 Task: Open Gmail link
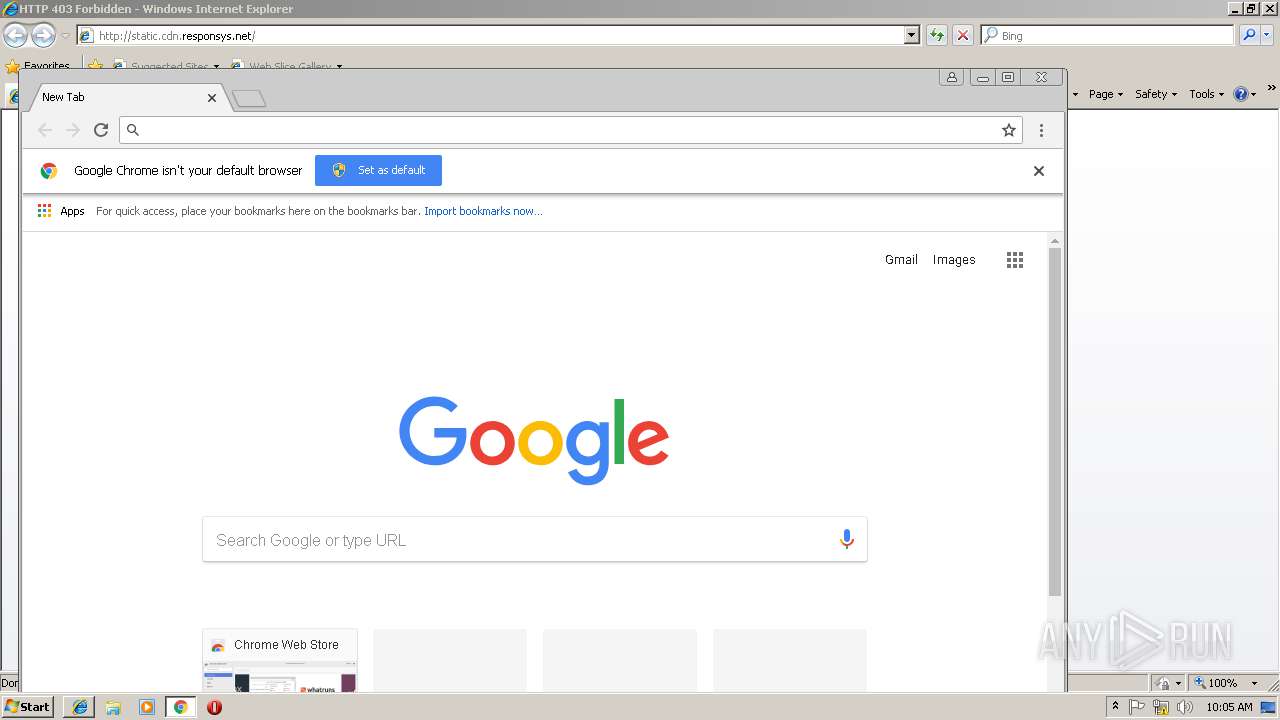[901, 259]
